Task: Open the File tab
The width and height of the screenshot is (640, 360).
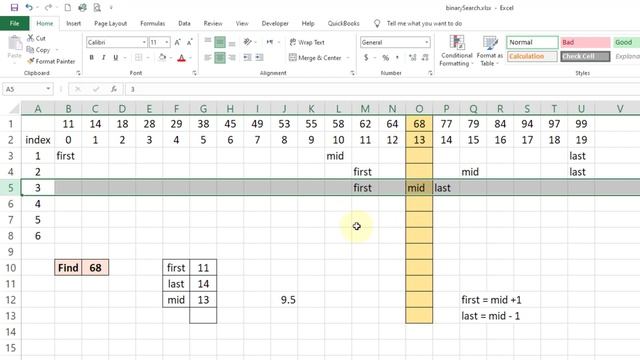Action: [x=14, y=23]
